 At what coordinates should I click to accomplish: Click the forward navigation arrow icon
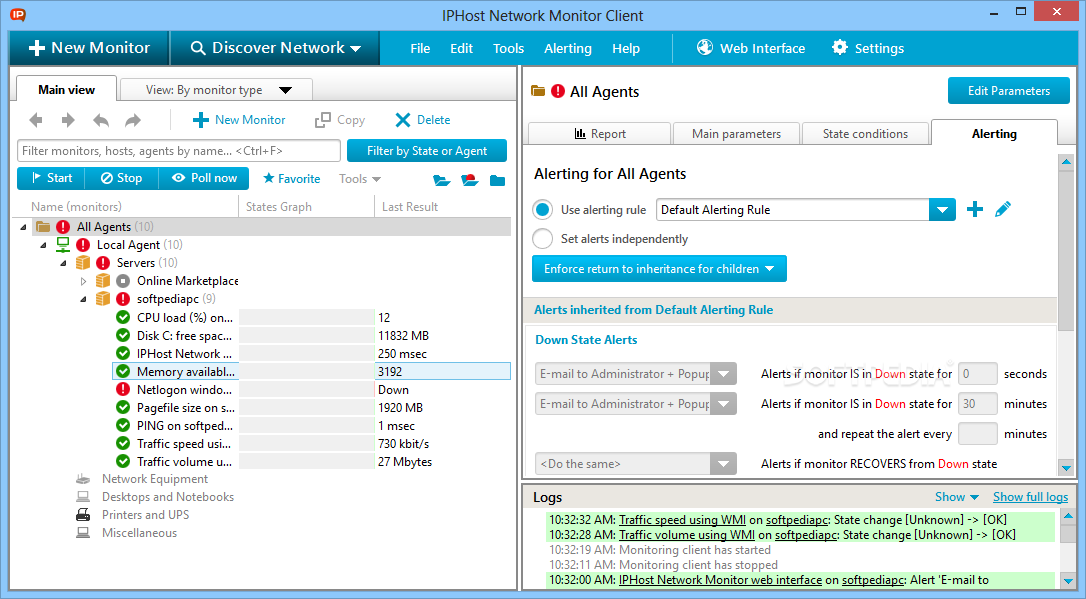coord(68,120)
